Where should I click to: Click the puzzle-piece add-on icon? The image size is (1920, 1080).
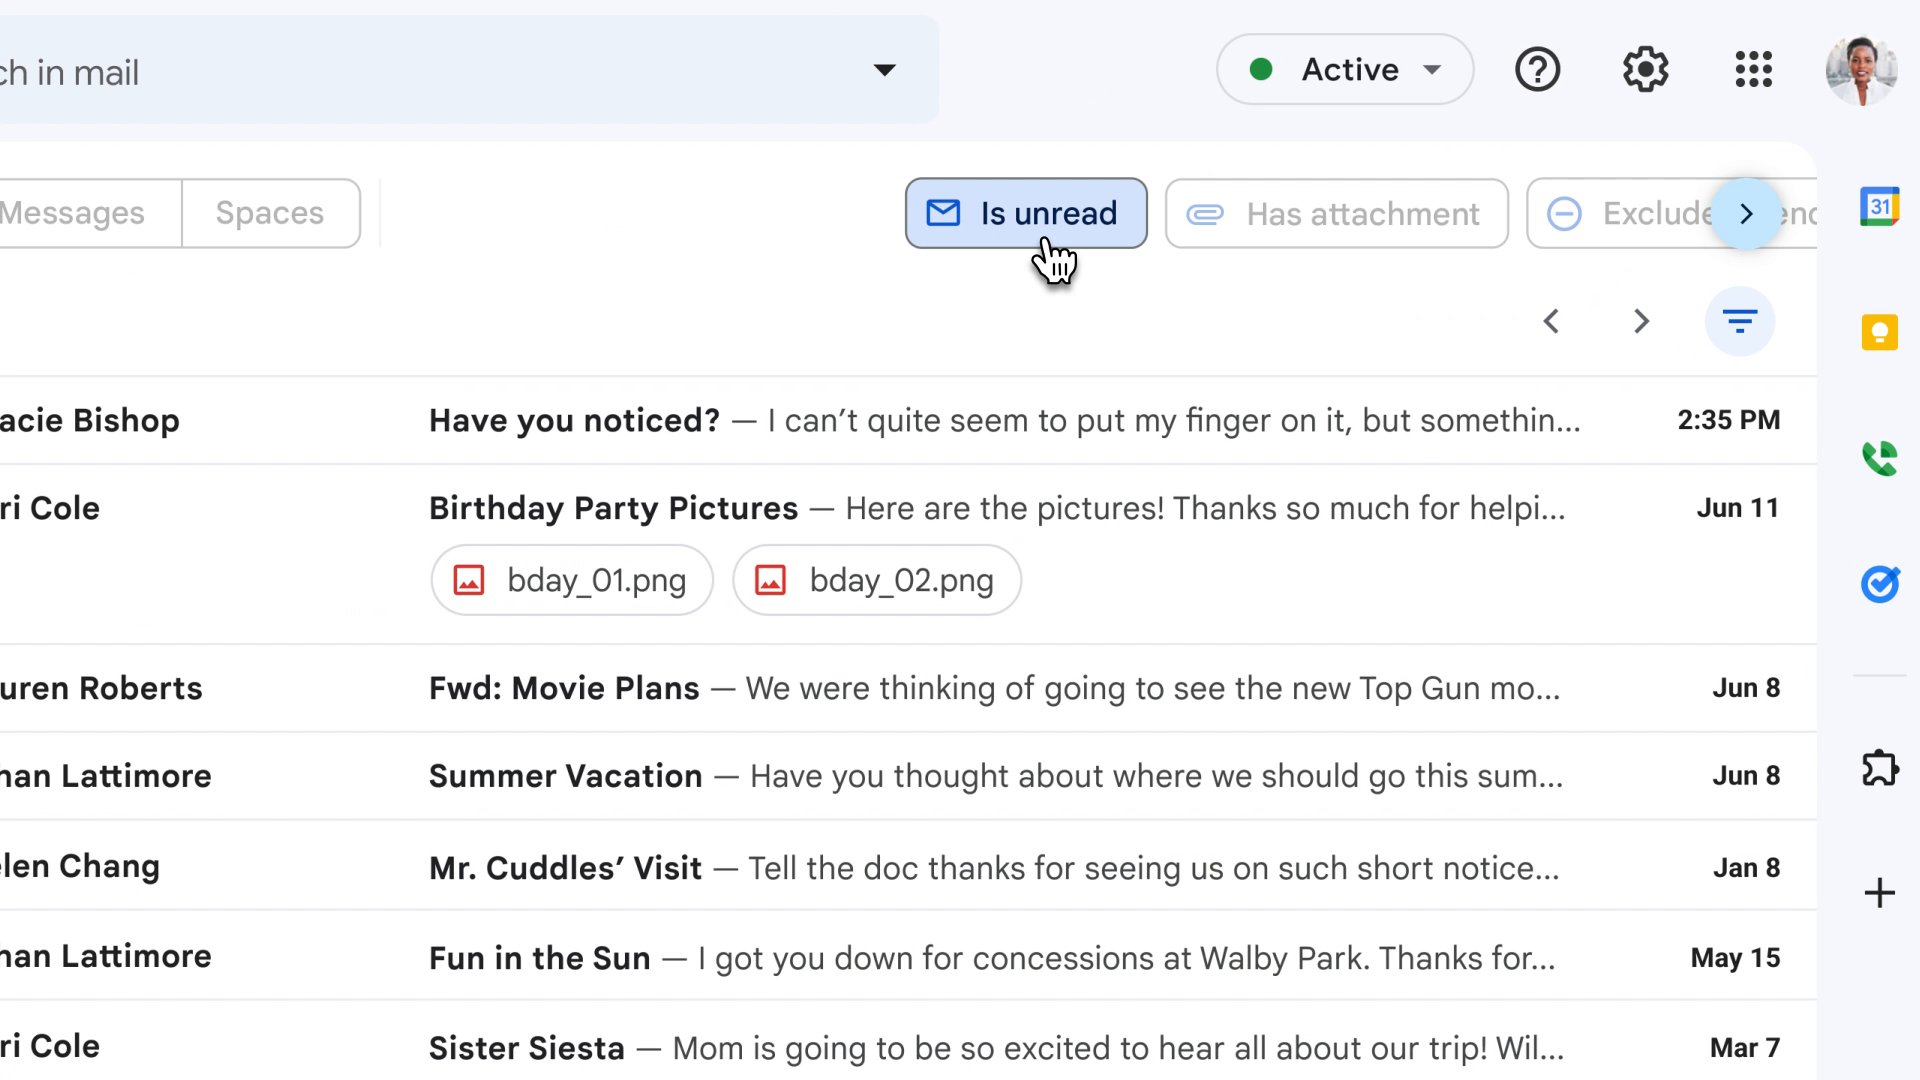tap(1879, 768)
